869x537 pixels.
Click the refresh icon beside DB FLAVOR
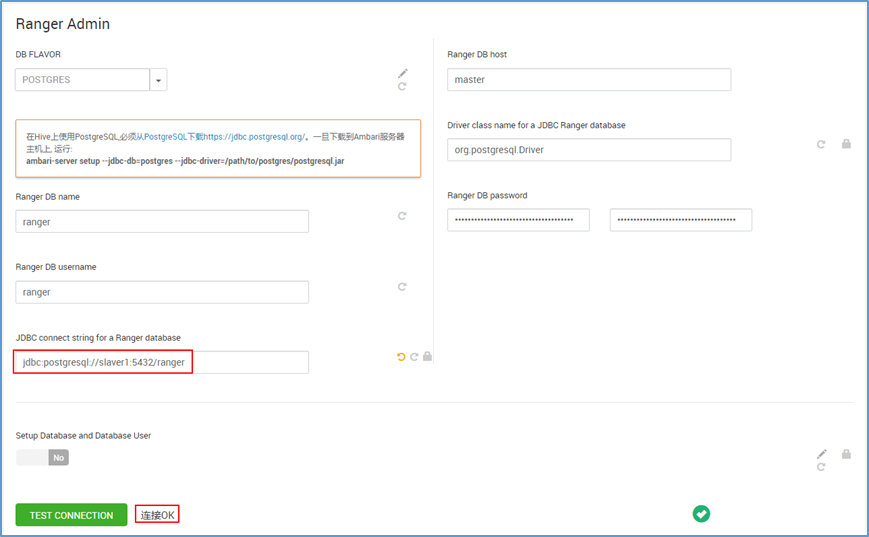tap(402, 86)
